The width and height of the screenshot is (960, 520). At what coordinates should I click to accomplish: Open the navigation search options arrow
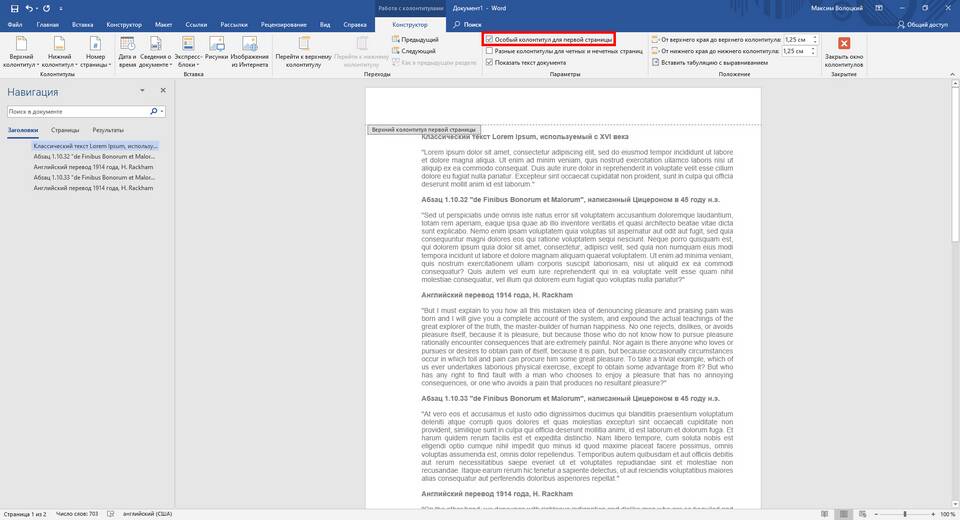pos(162,111)
